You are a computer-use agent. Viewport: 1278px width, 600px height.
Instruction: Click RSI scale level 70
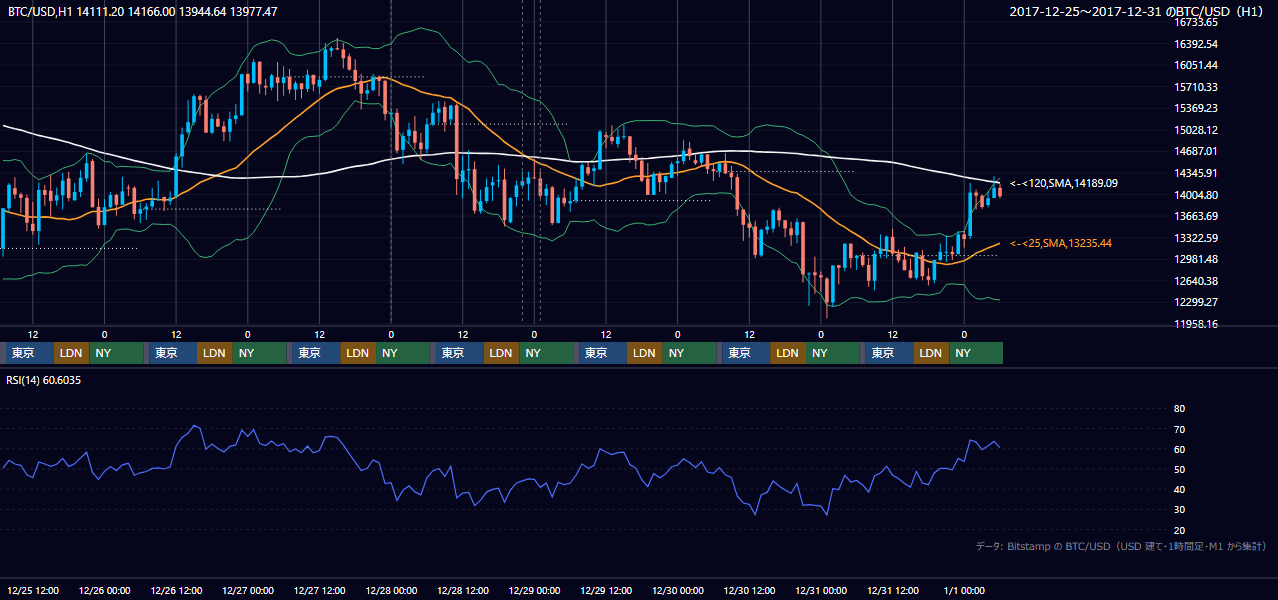(x=1179, y=429)
